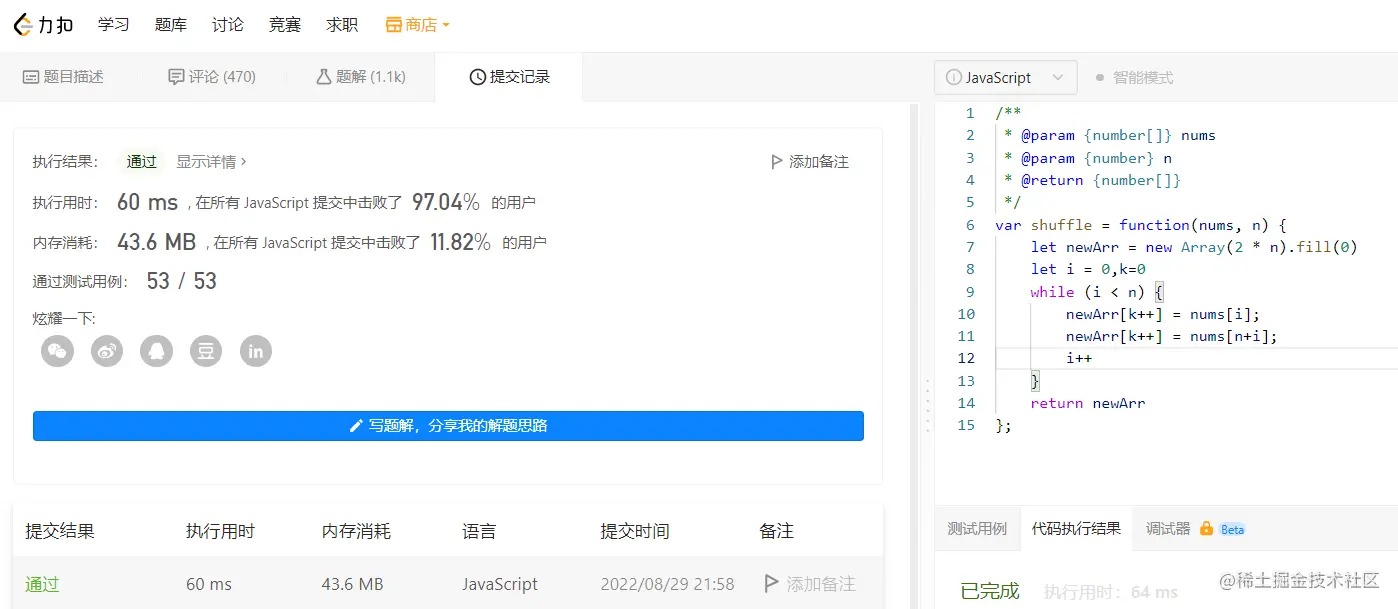Open the 通过 submission result link
This screenshot has height=609, width=1398.
42,584
